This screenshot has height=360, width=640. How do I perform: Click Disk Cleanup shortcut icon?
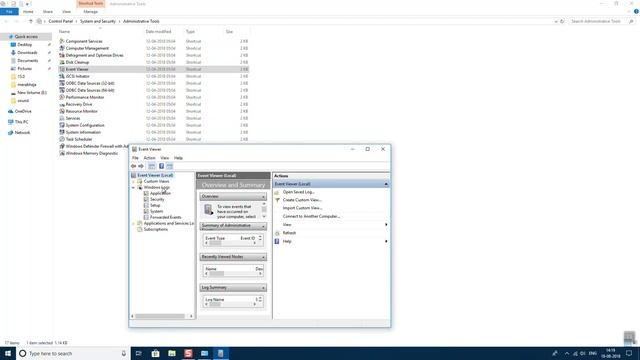tap(62, 62)
